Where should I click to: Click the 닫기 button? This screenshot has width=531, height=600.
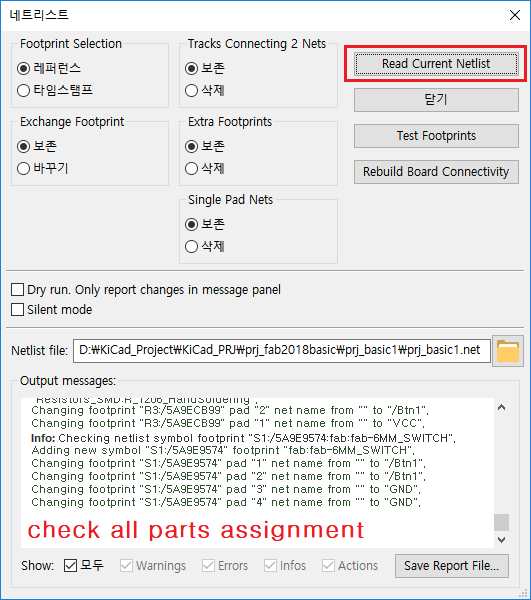click(436, 100)
